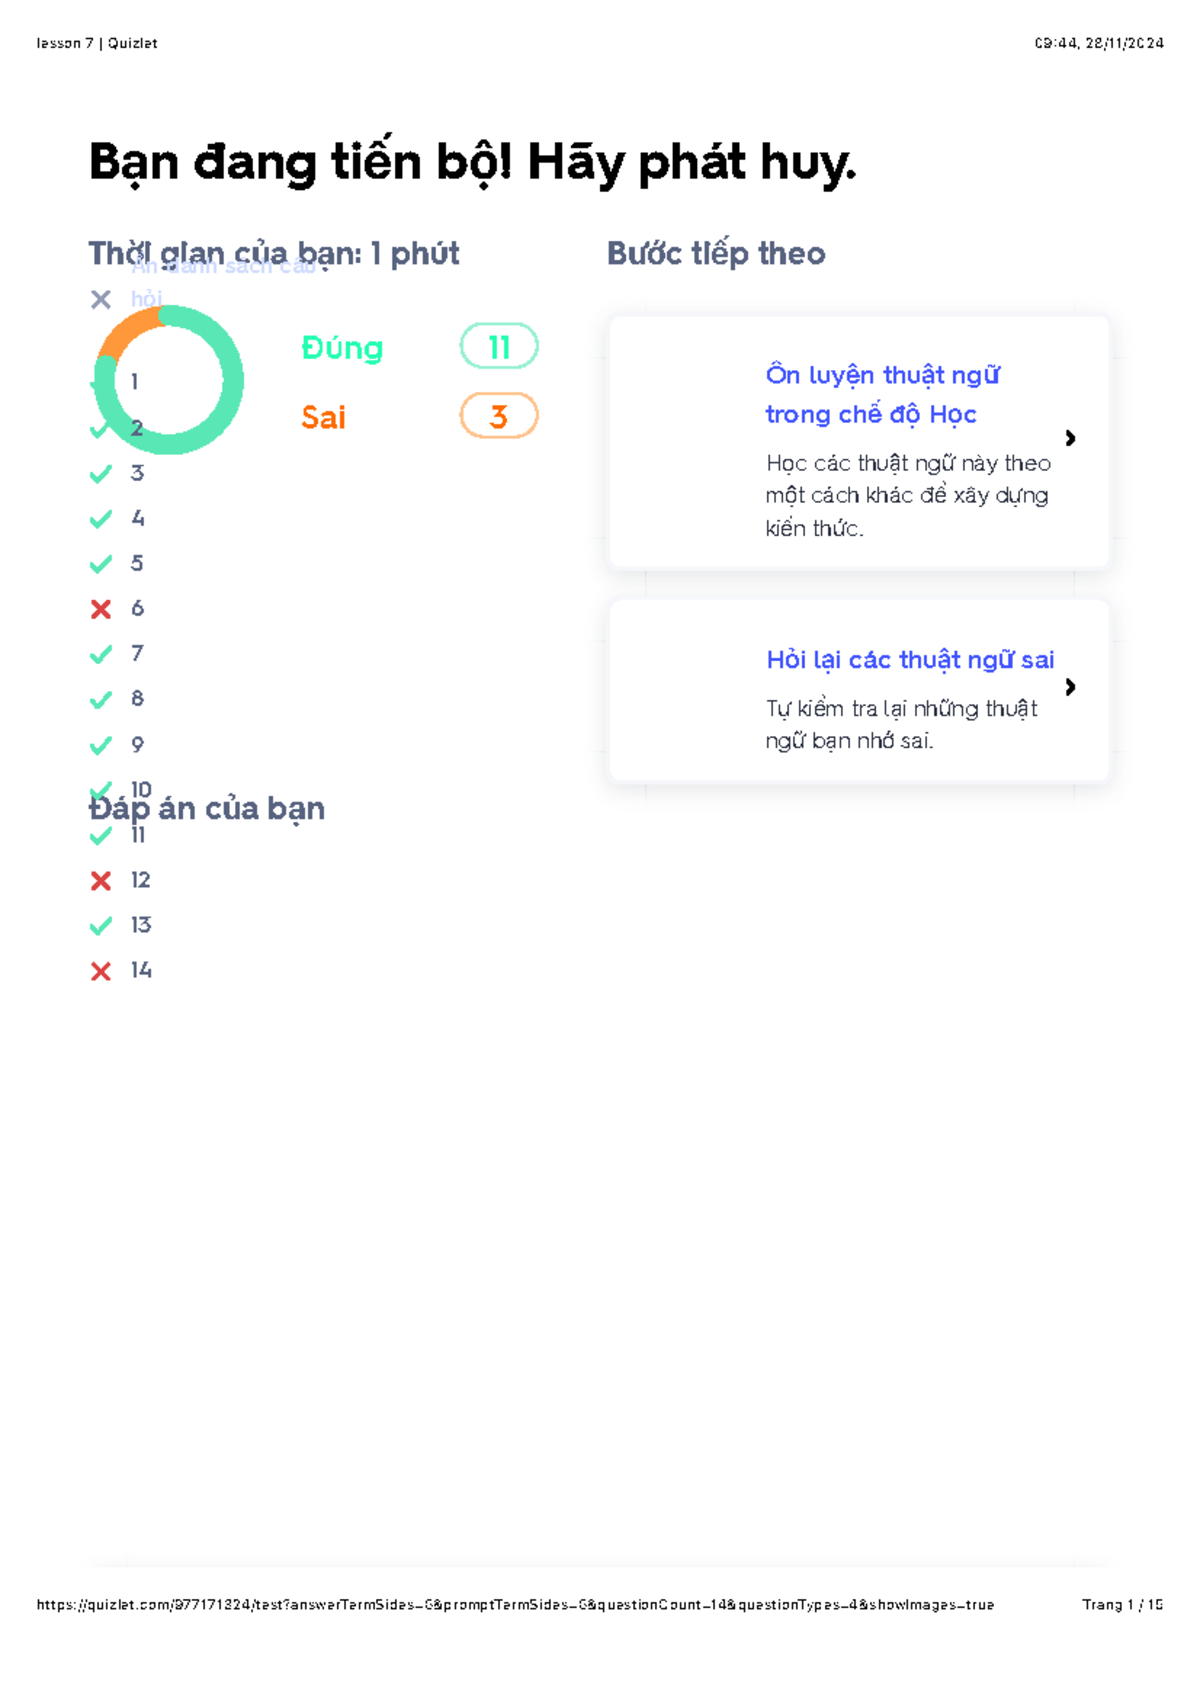
Task: Click the green checkmark beside question 9
Action: click(99, 744)
